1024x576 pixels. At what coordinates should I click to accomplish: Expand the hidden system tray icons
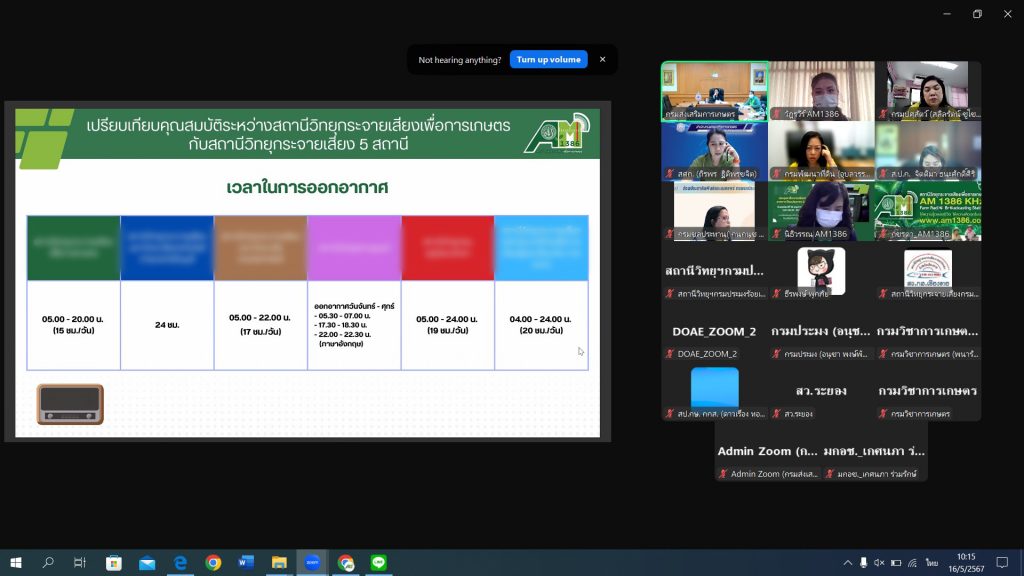click(x=848, y=563)
